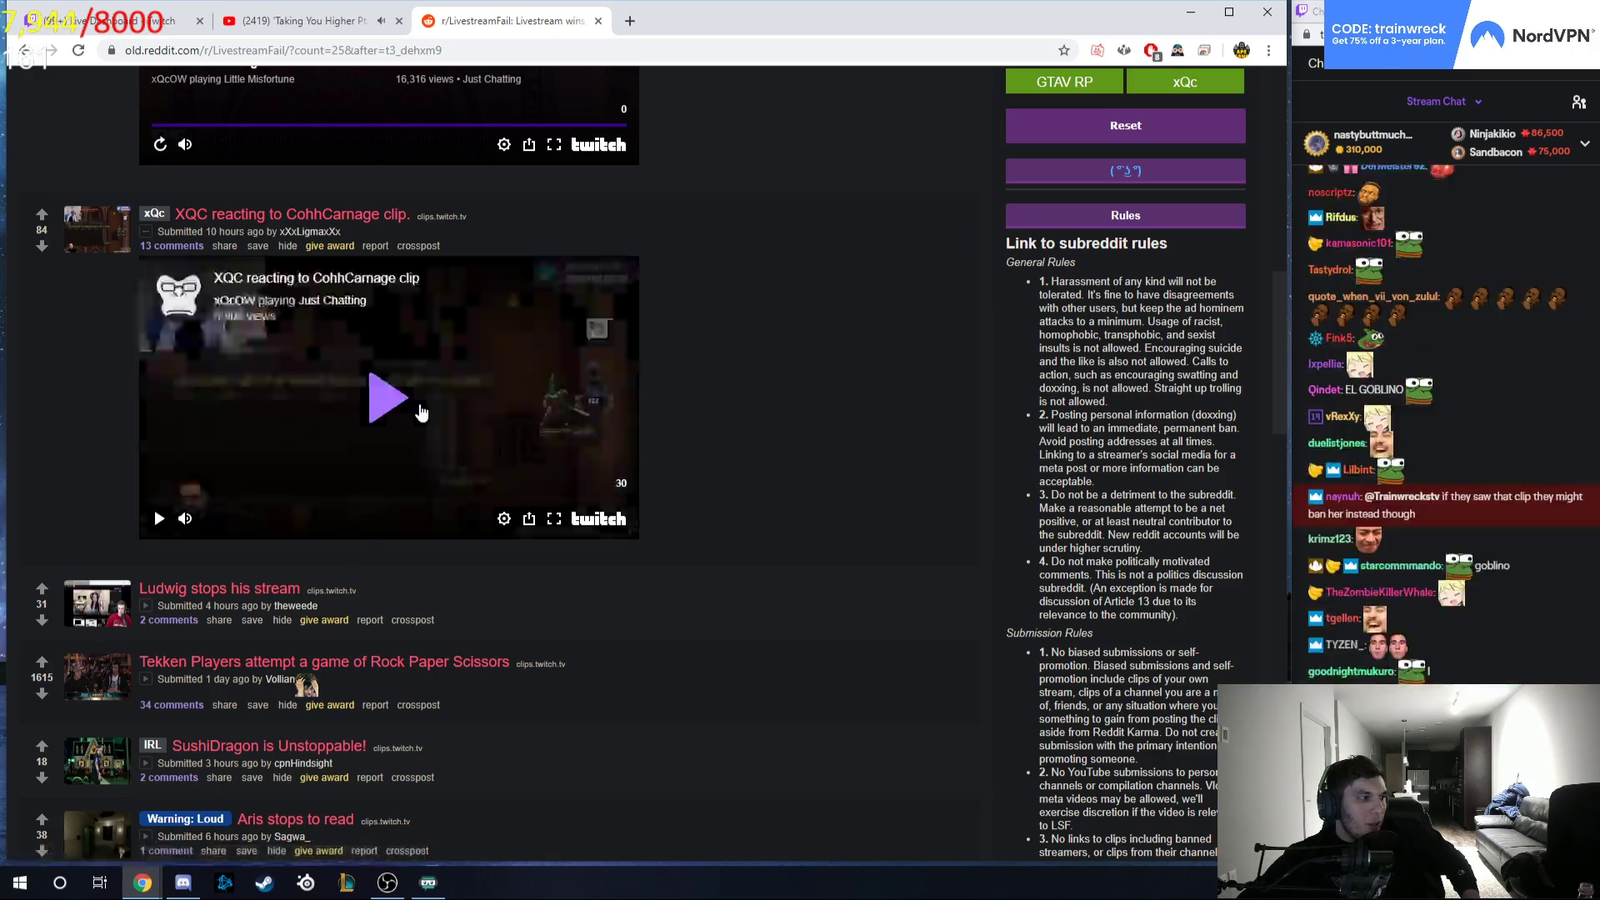The image size is (1600, 900).
Task: Click the Twitch logo in CohhCarnage clip player
Action: point(599,518)
